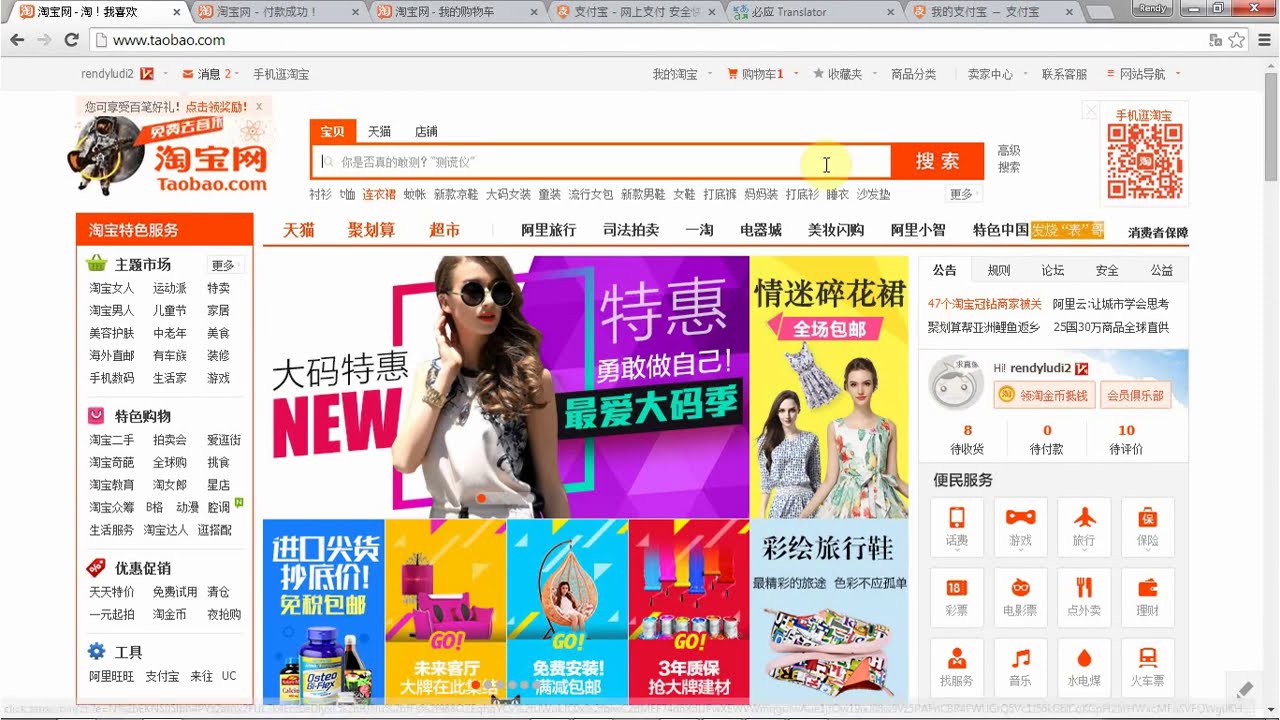Expand the 卖家中心 seller center dropdown
The height and width of the screenshot is (720, 1280).
[997, 74]
